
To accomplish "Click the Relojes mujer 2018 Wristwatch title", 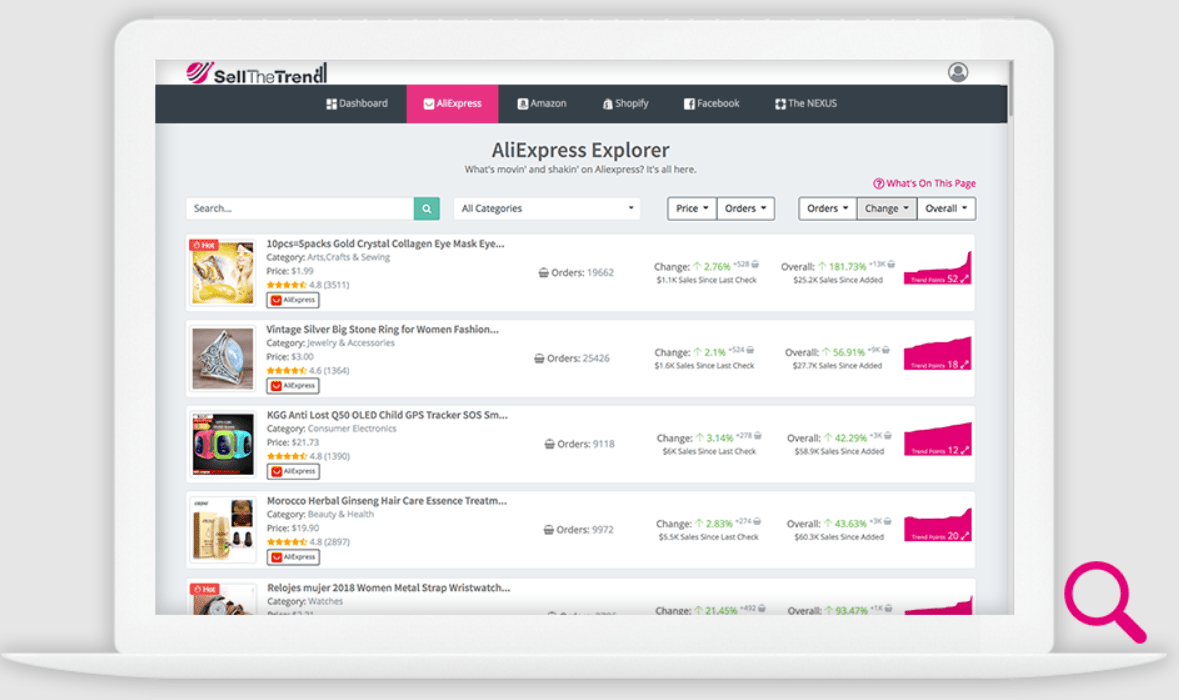I will click(389, 588).
